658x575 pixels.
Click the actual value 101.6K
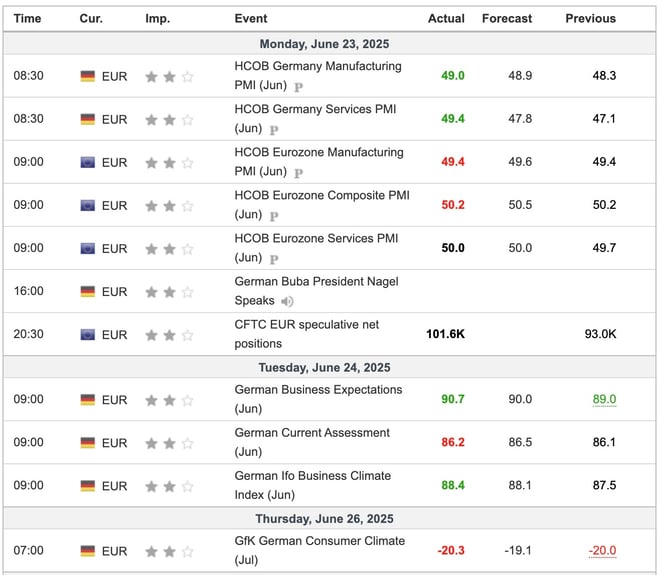(x=445, y=334)
